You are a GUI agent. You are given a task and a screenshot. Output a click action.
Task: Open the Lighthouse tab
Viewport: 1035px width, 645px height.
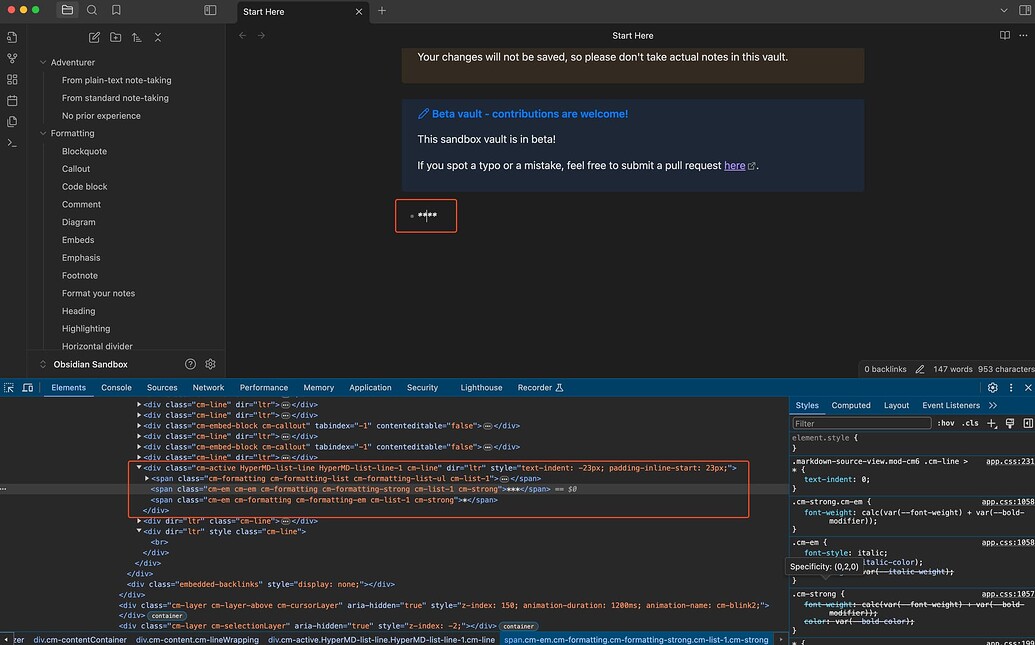[x=481, y=388]
